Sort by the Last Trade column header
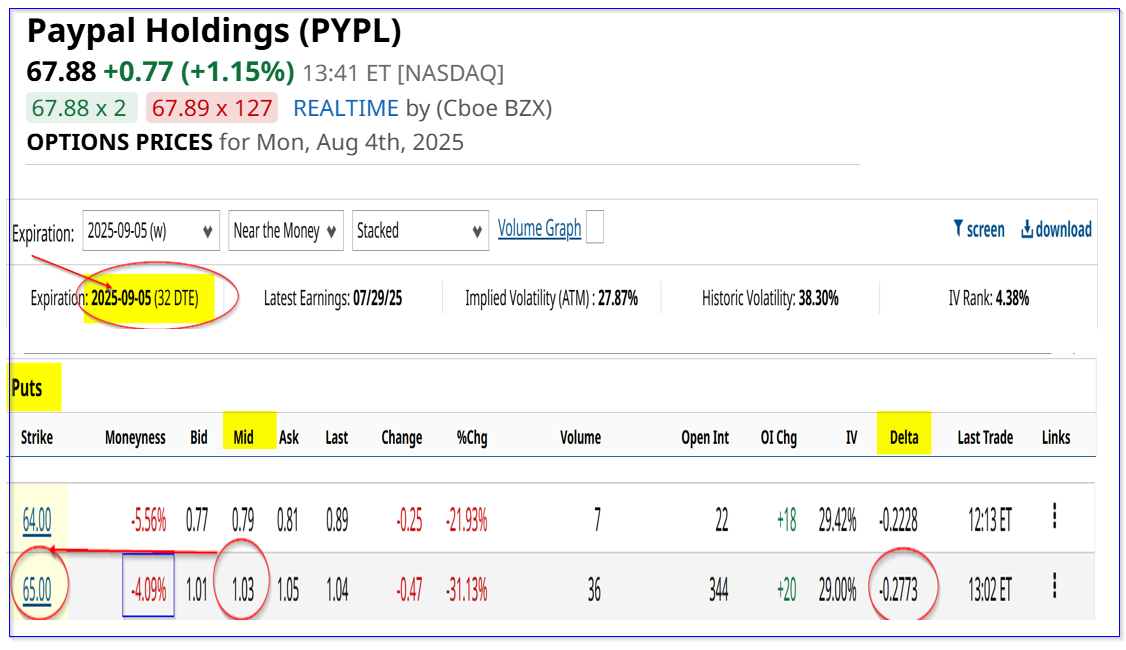The image size is (1126, 650). (x=985, y=437)
